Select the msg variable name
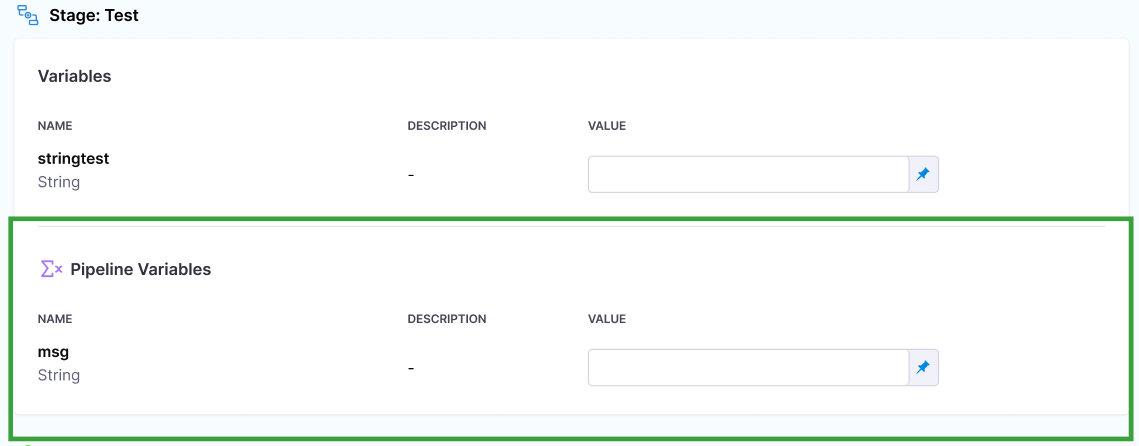Viewport: 1139px width, 446px height. pyautogui.click(x=53, y=351)
